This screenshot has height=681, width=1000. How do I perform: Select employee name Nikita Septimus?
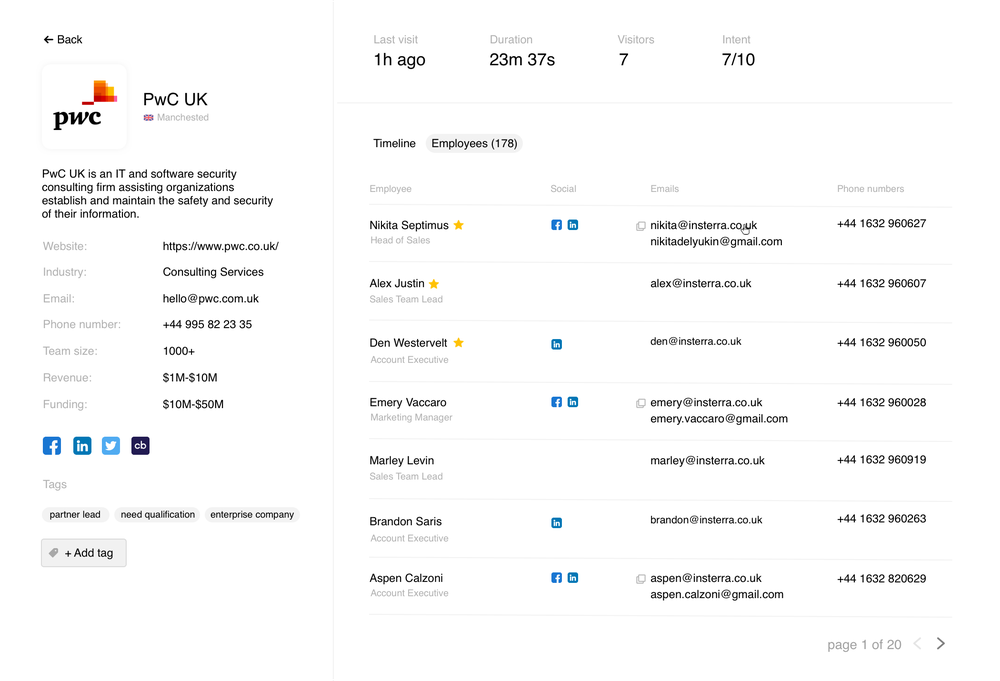(x=409, y=225)
